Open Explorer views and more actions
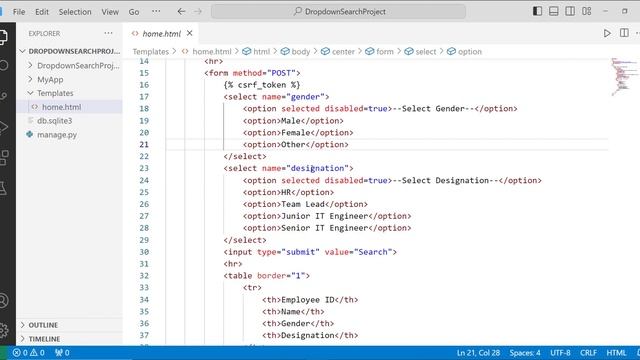Viewport: 640px width, 360px height. [x=108, y=33]
